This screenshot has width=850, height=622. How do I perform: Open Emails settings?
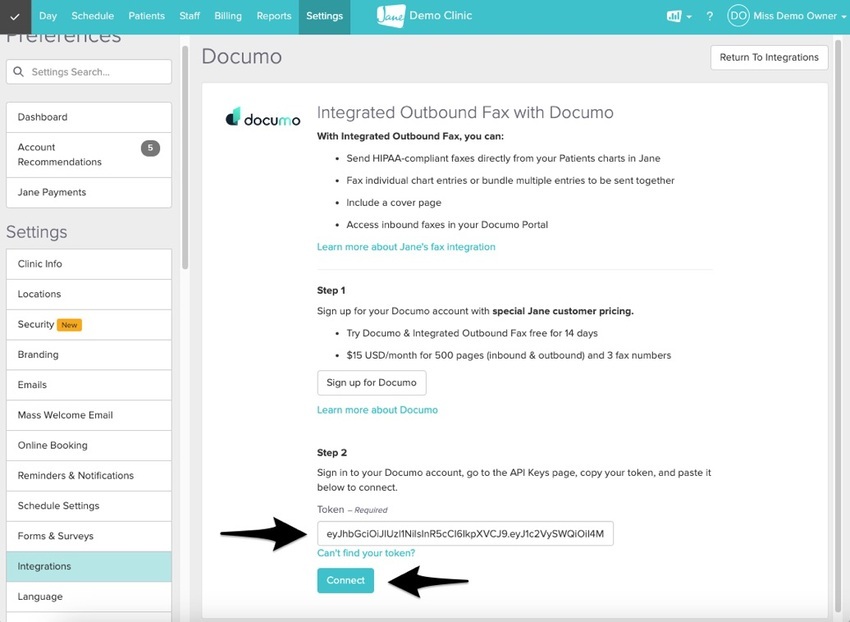click(x=89, y=385)
